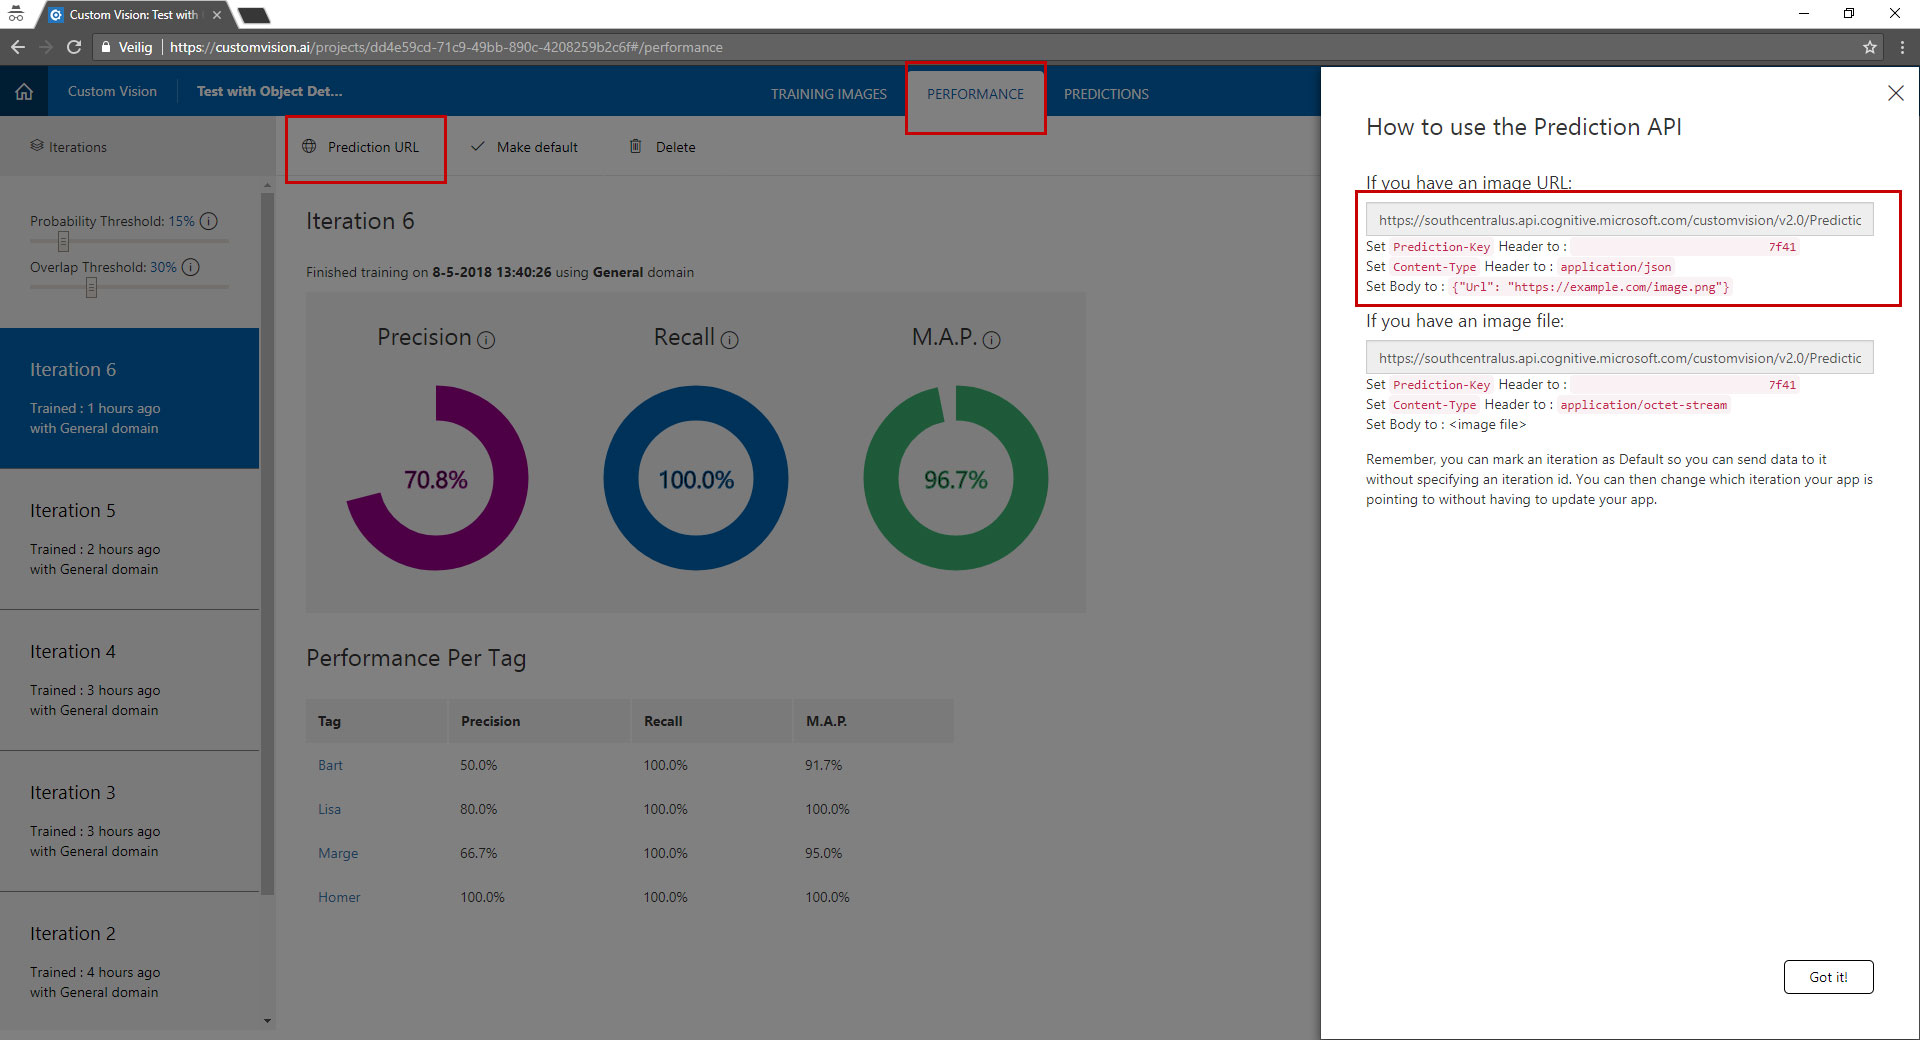Viewport: 1920px width, 1040px height.
Task: Click the Recall column header
Action: (x=711, y=721)
